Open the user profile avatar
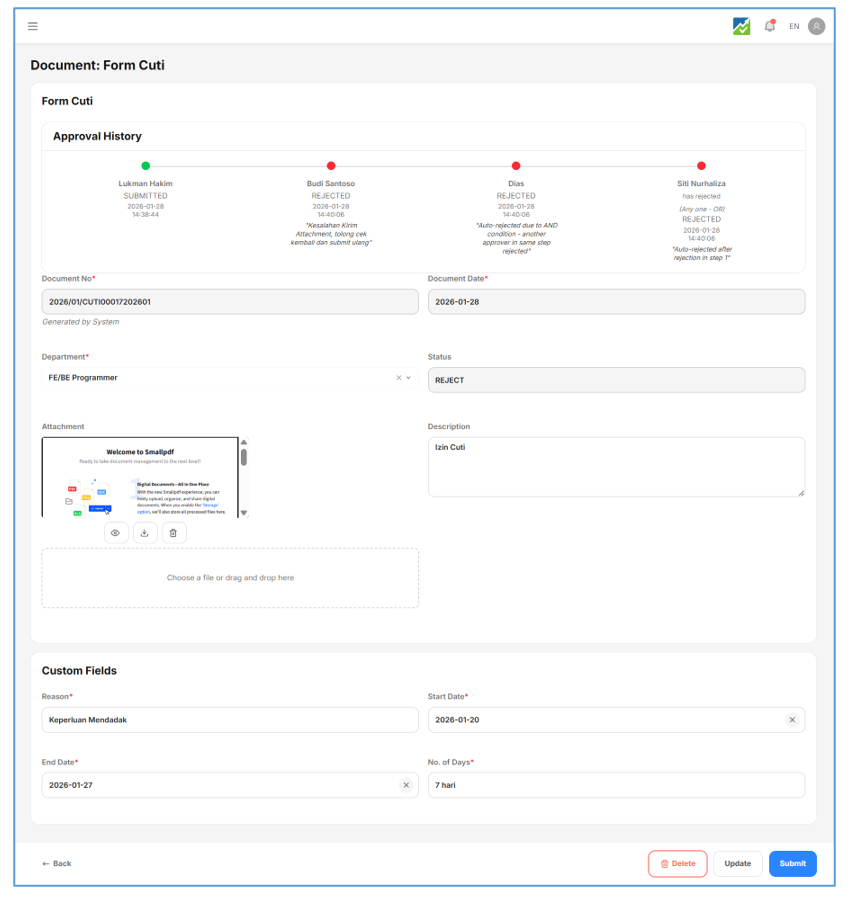Viewport: 849px width, 897px height. [x=817, y=26]
